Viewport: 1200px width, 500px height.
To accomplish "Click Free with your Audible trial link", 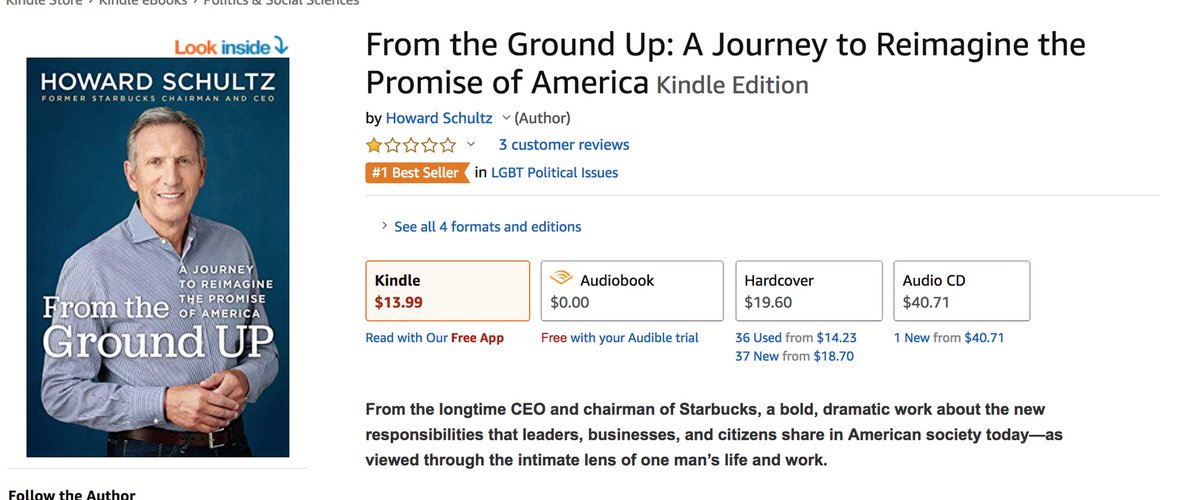I will pos(619,338).
